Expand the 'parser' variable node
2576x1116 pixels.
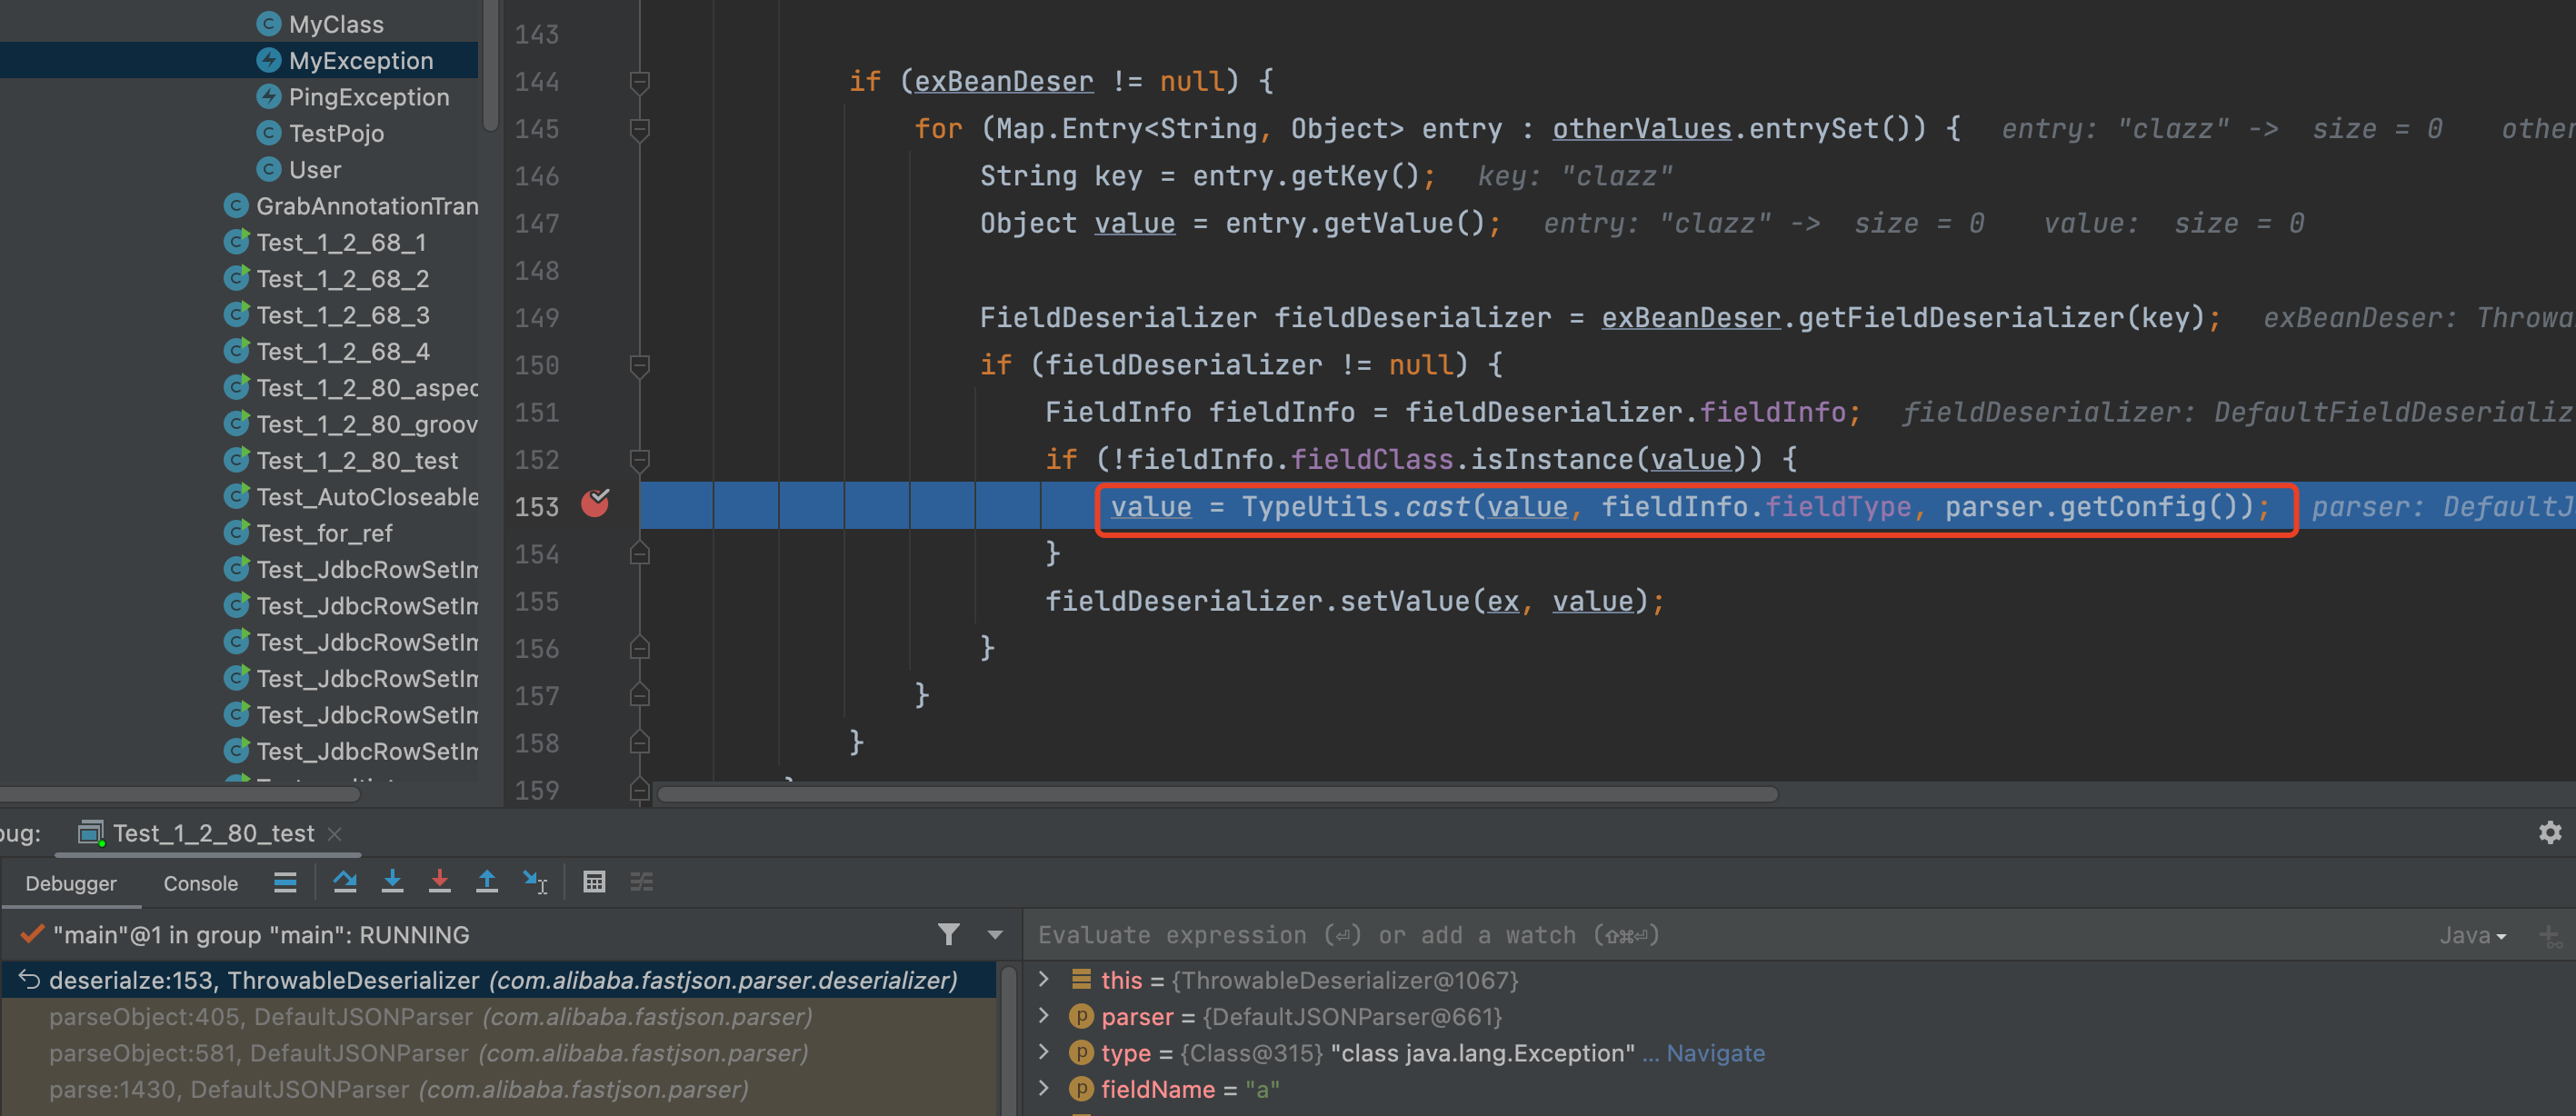1044,1016
